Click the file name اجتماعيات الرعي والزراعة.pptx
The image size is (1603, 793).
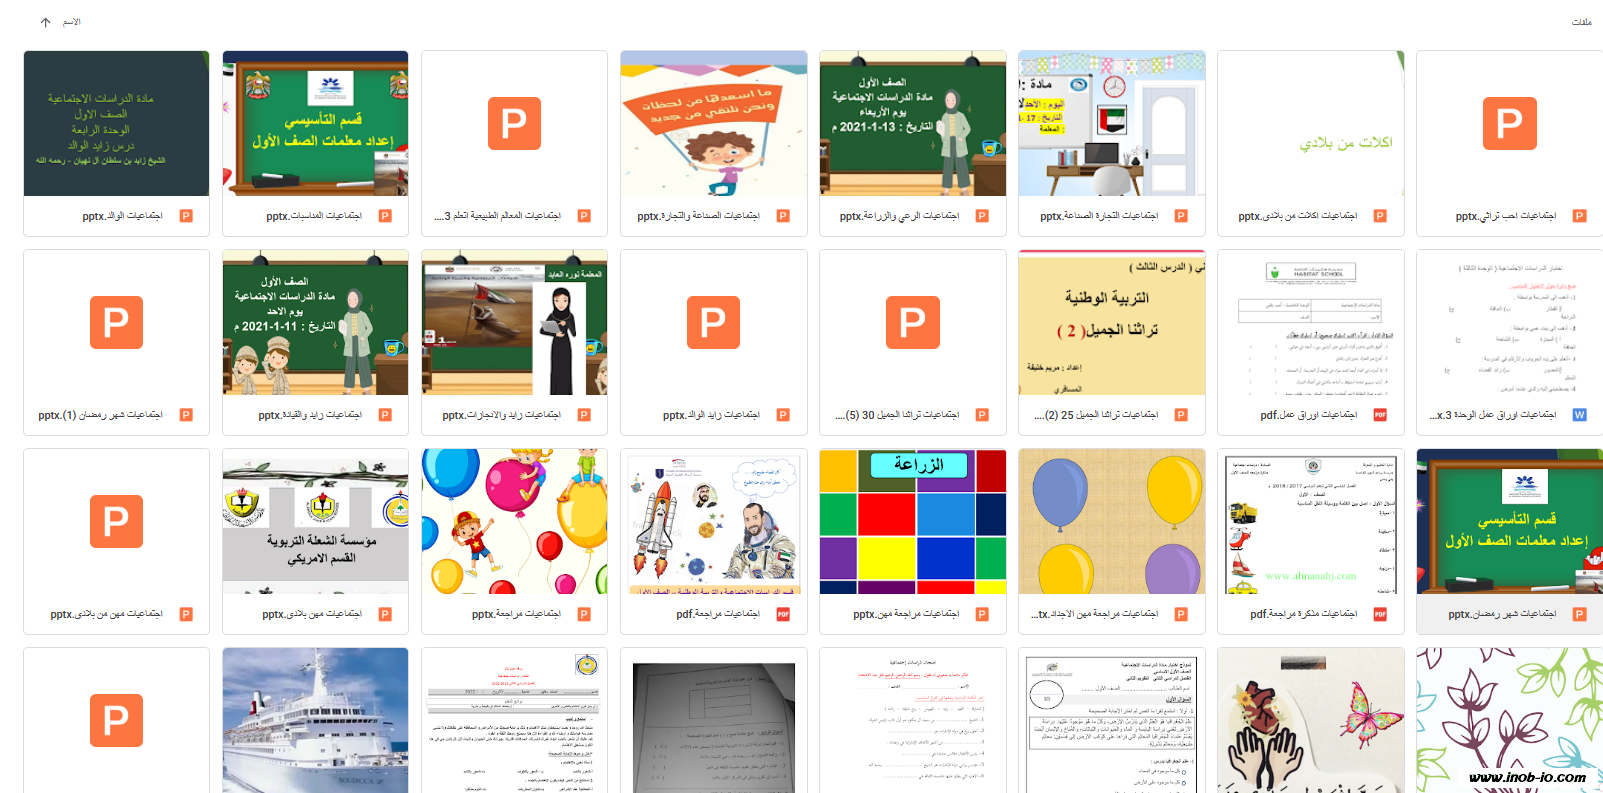[x=899, y=216]
